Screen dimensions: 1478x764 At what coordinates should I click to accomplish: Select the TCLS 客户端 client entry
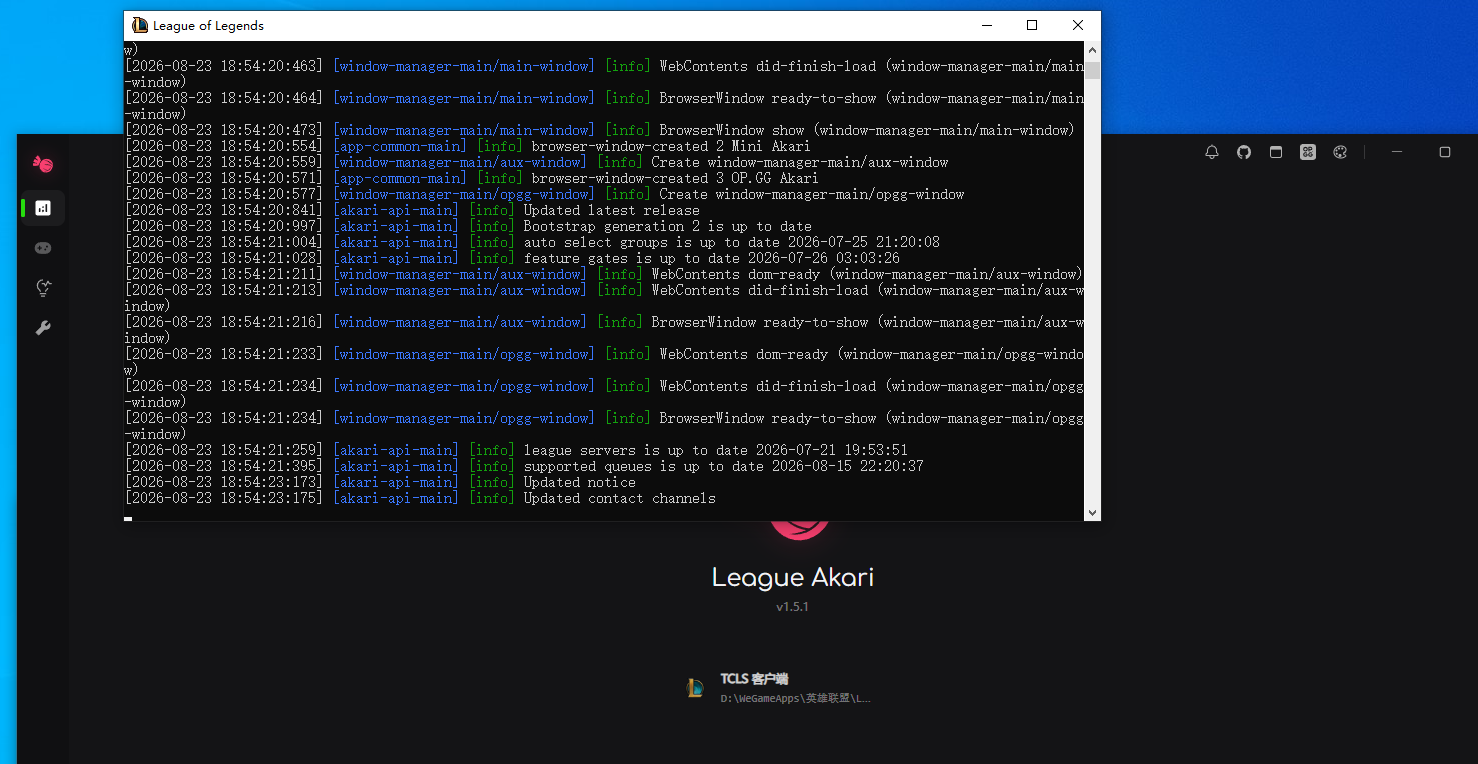tap(779, 688)
